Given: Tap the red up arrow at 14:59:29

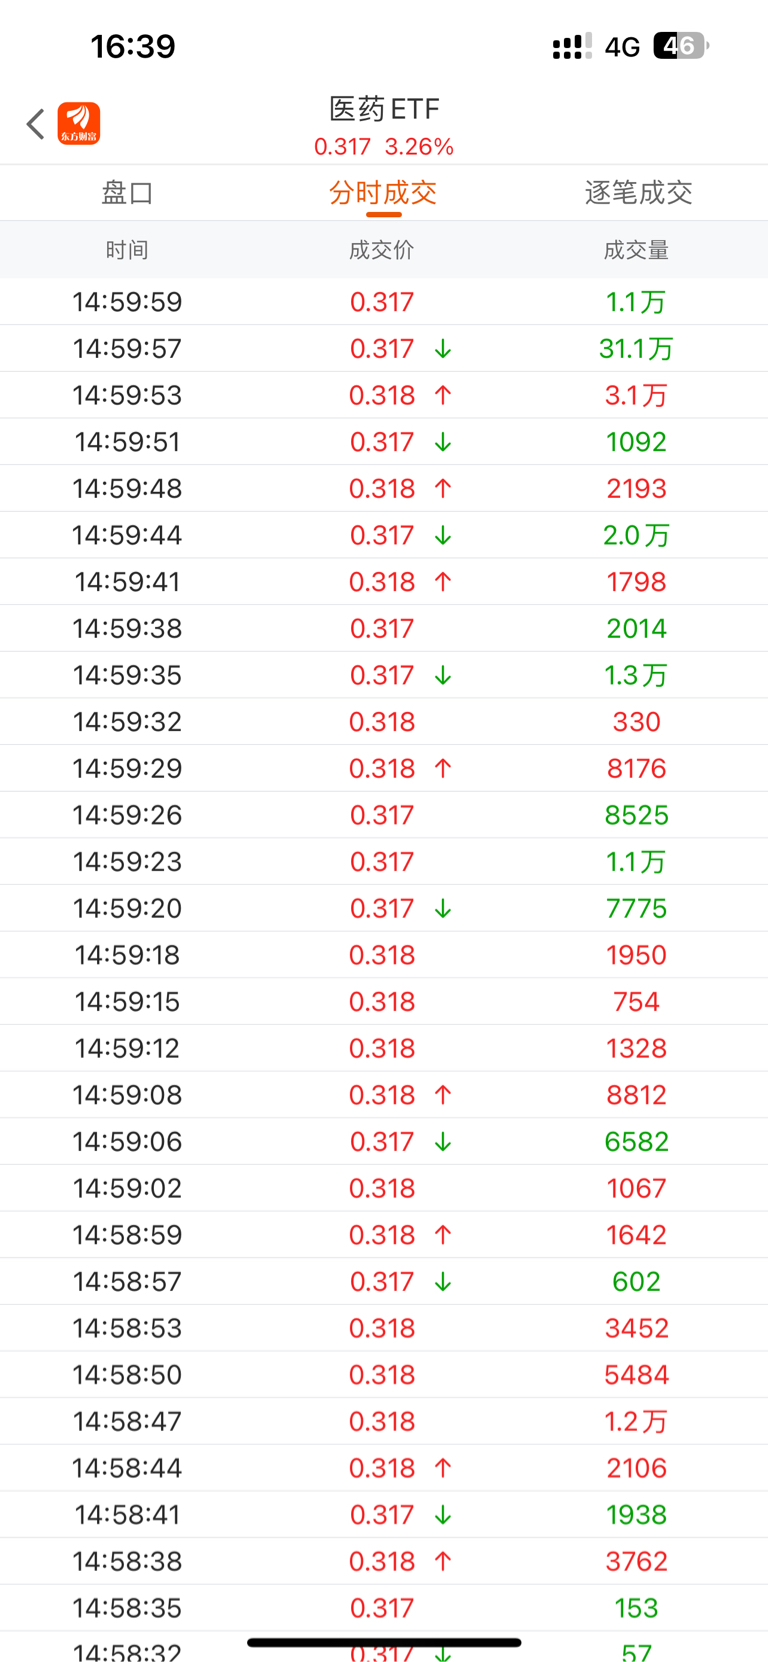Looking at the screenshot, I should 443,768.
